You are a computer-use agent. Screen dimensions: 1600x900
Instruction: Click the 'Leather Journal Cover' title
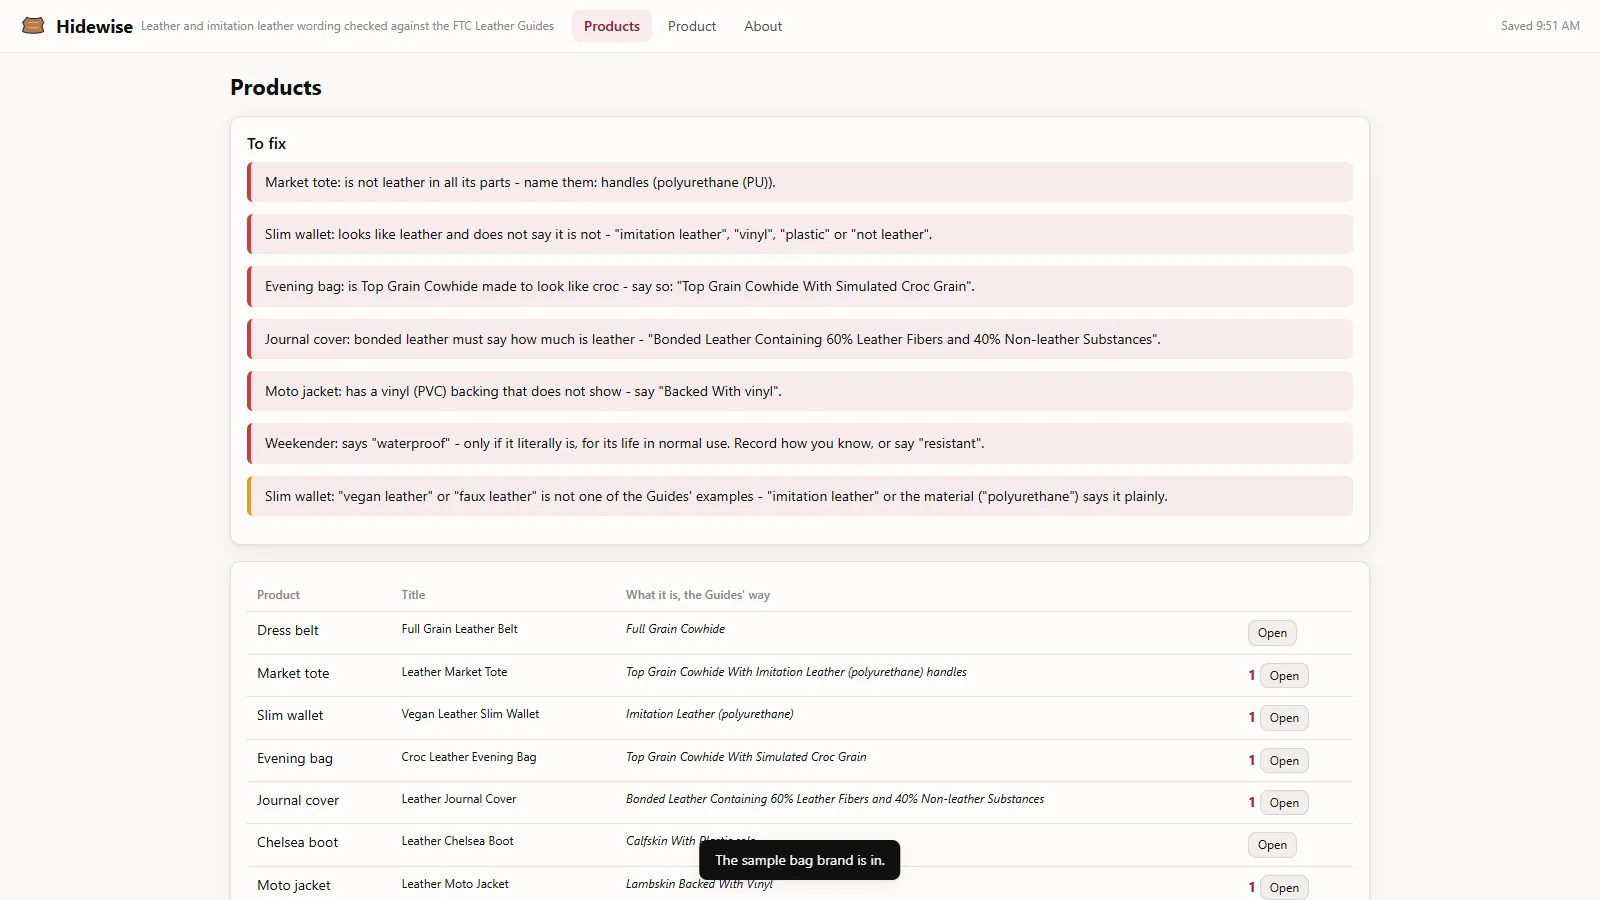point(459,799)
